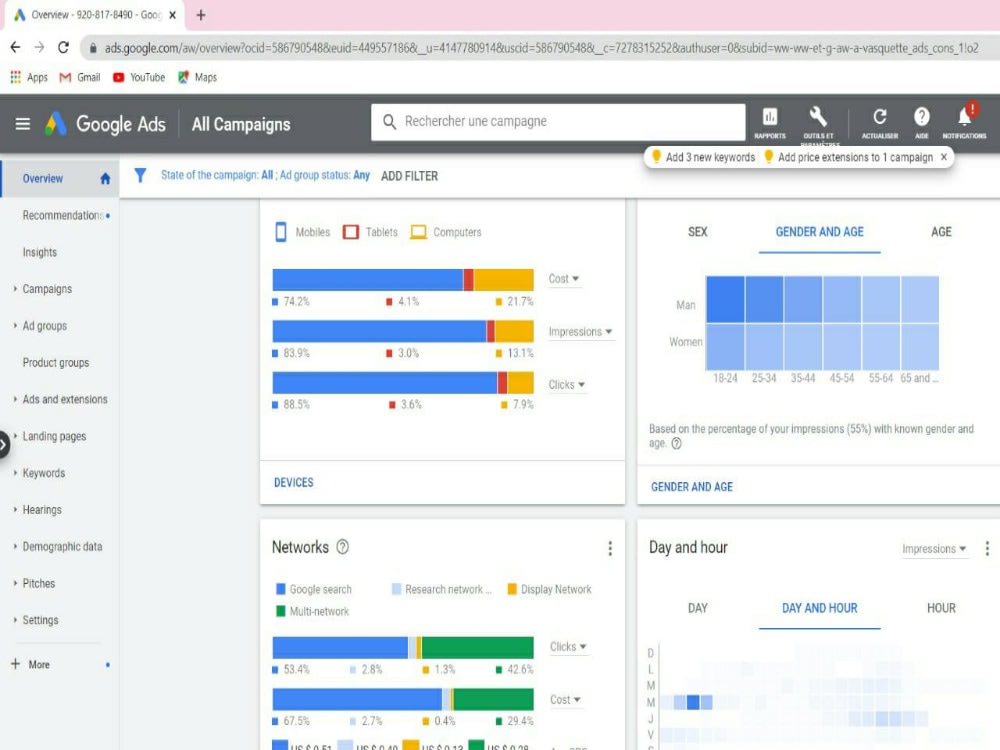Image resolution: width=1000 pixels, height=750 pixels.
Task: Select the DAY AND HOUR tab
Action: [820, 608]
